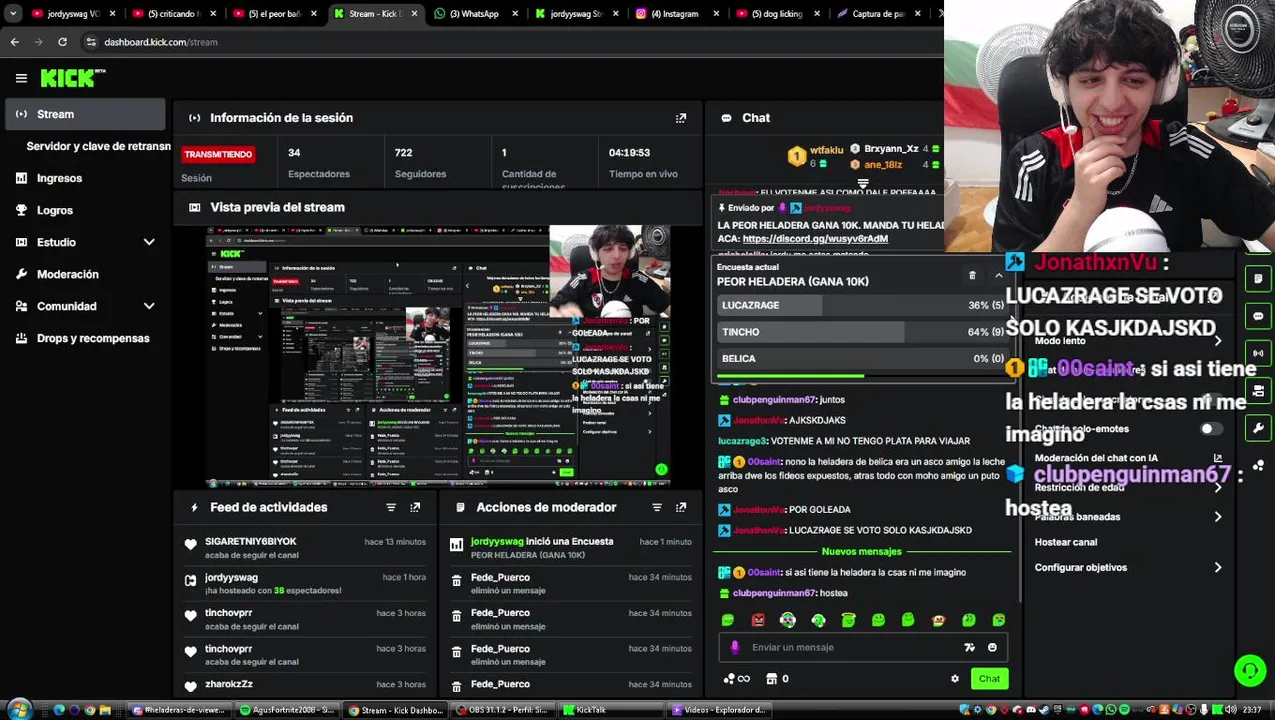Viewport: 1275px width, 720px height.
Task: Pop out the Feed de actividades panel
Action: point(415,508)
